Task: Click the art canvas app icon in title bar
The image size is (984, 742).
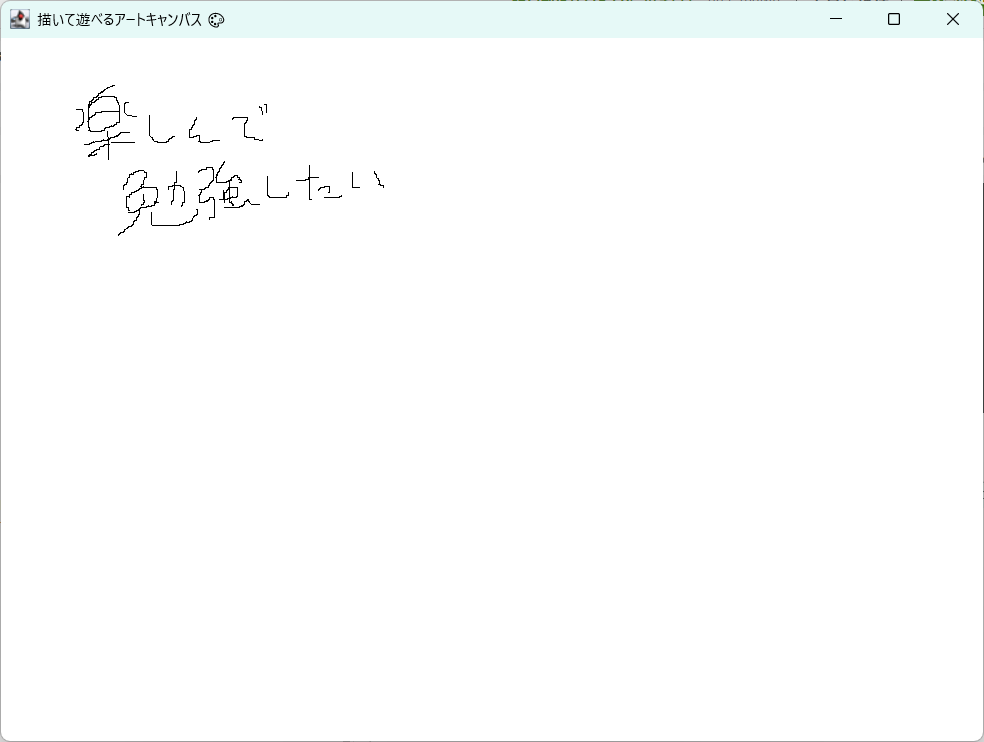Action: (20, 19)
